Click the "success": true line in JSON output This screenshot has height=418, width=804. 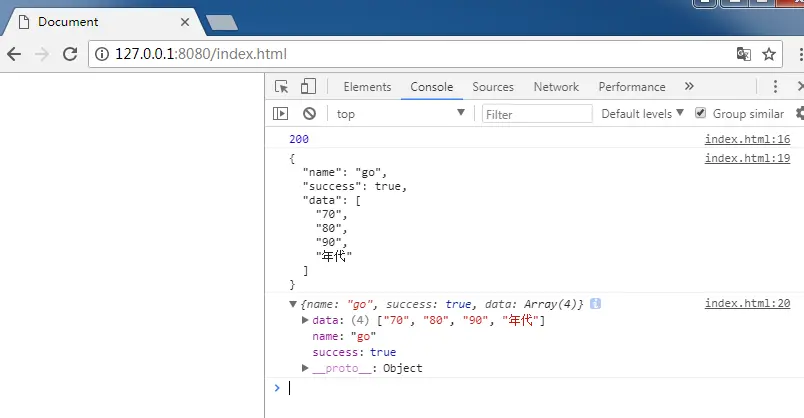(355, 186)
